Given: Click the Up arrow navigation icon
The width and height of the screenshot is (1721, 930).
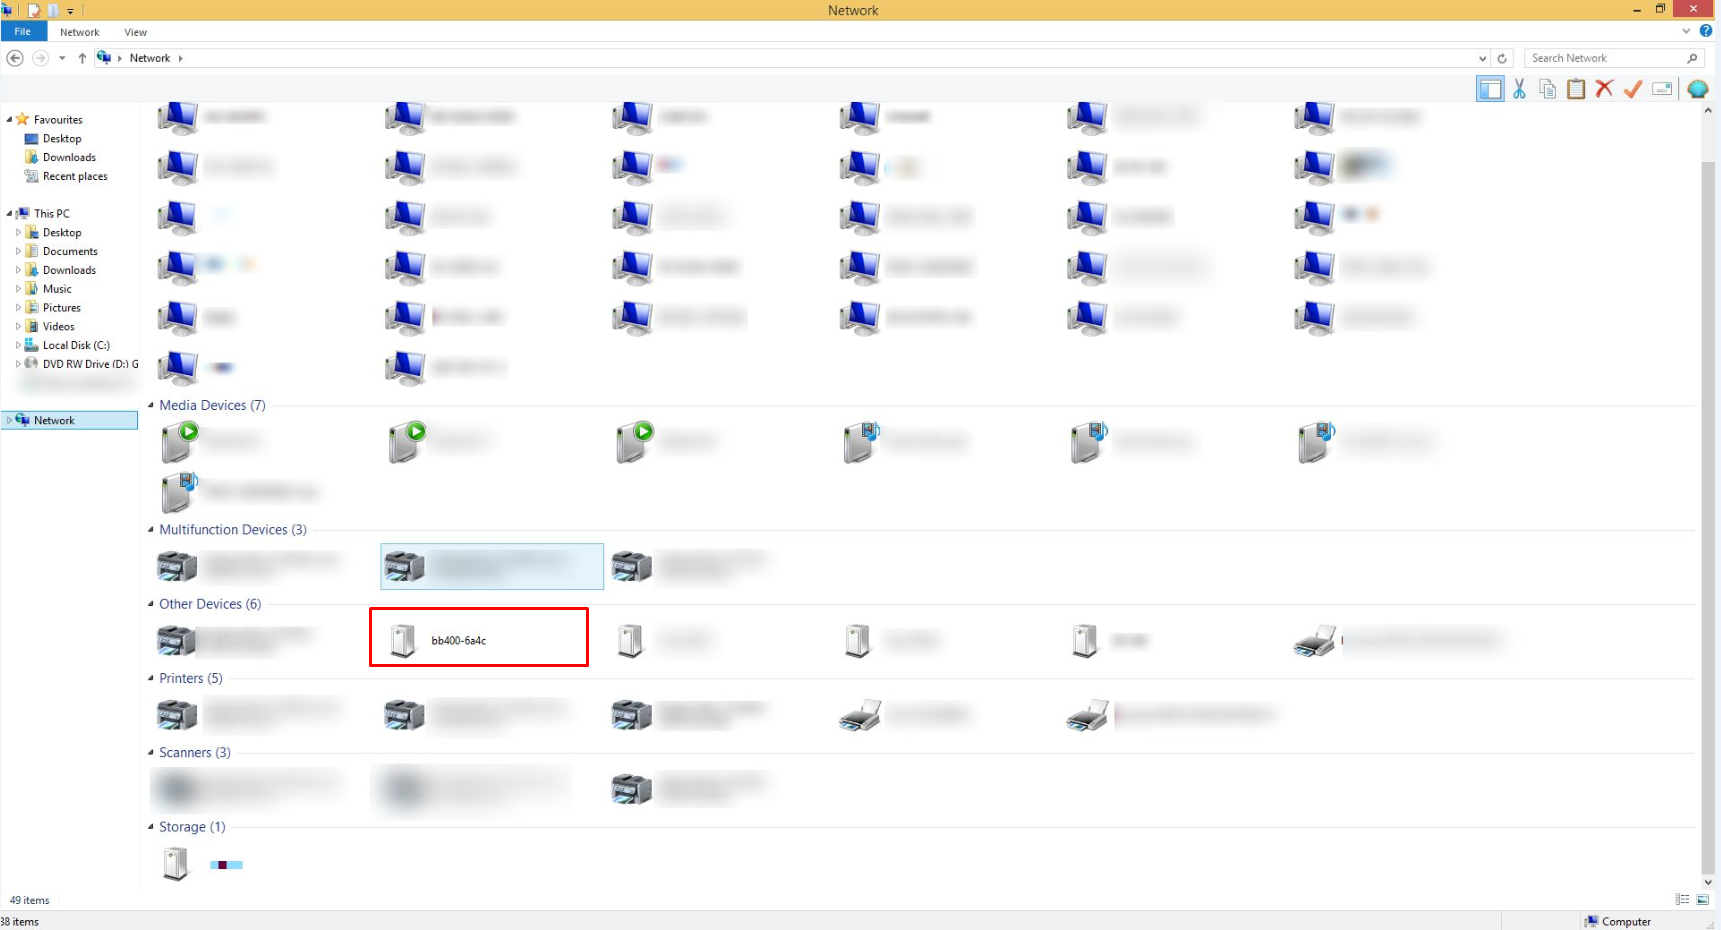Looking at the screenshot, I should pyautogui.click(x=82, y=58).
